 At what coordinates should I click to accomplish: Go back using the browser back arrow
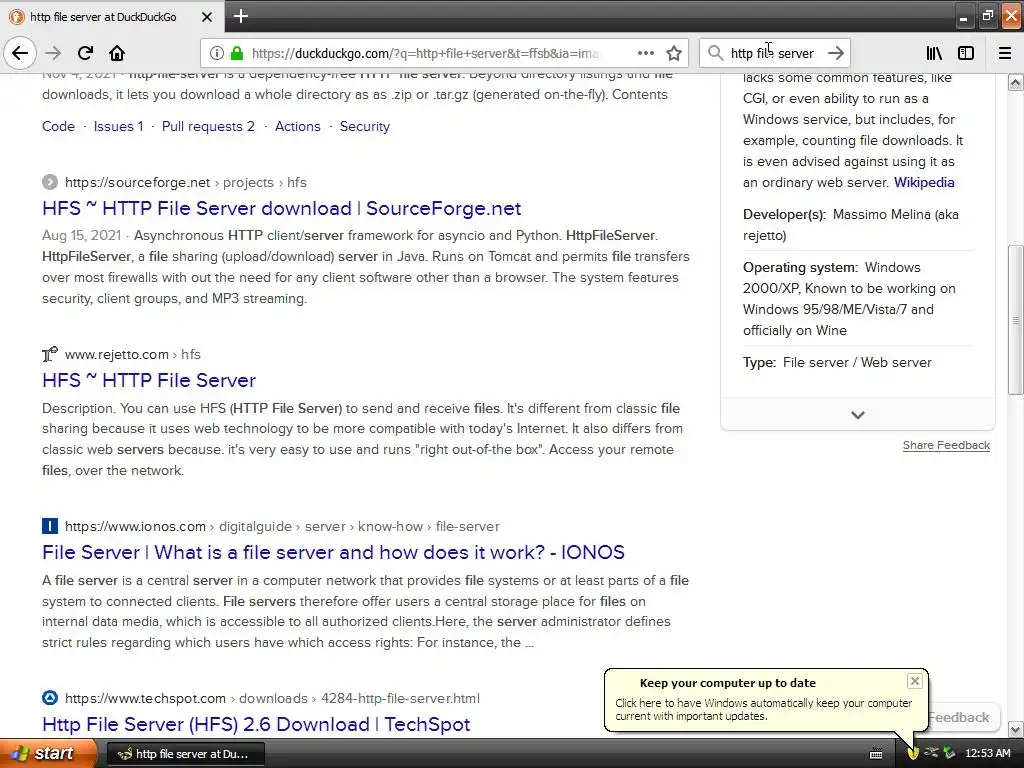tap(20, 53)
